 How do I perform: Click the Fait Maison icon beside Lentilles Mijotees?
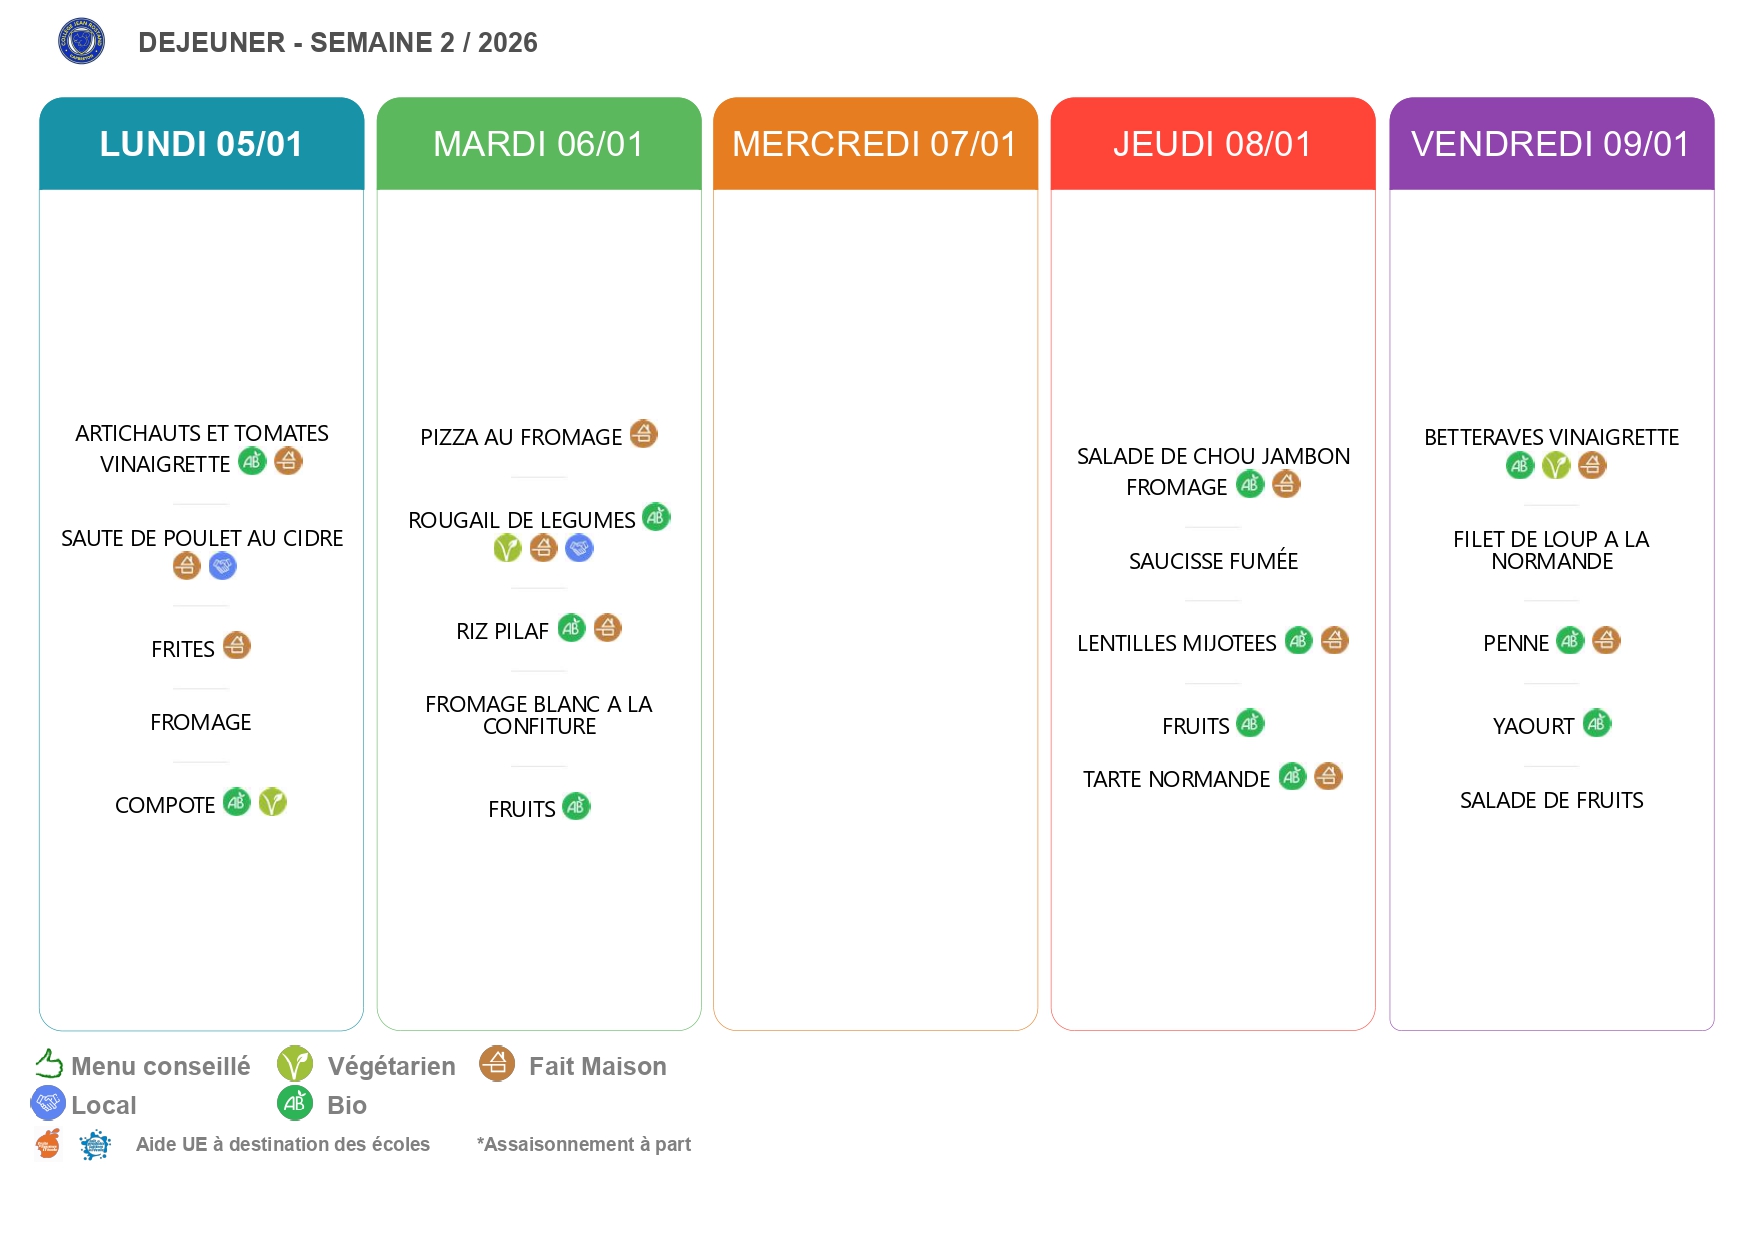pos(1334,640)
